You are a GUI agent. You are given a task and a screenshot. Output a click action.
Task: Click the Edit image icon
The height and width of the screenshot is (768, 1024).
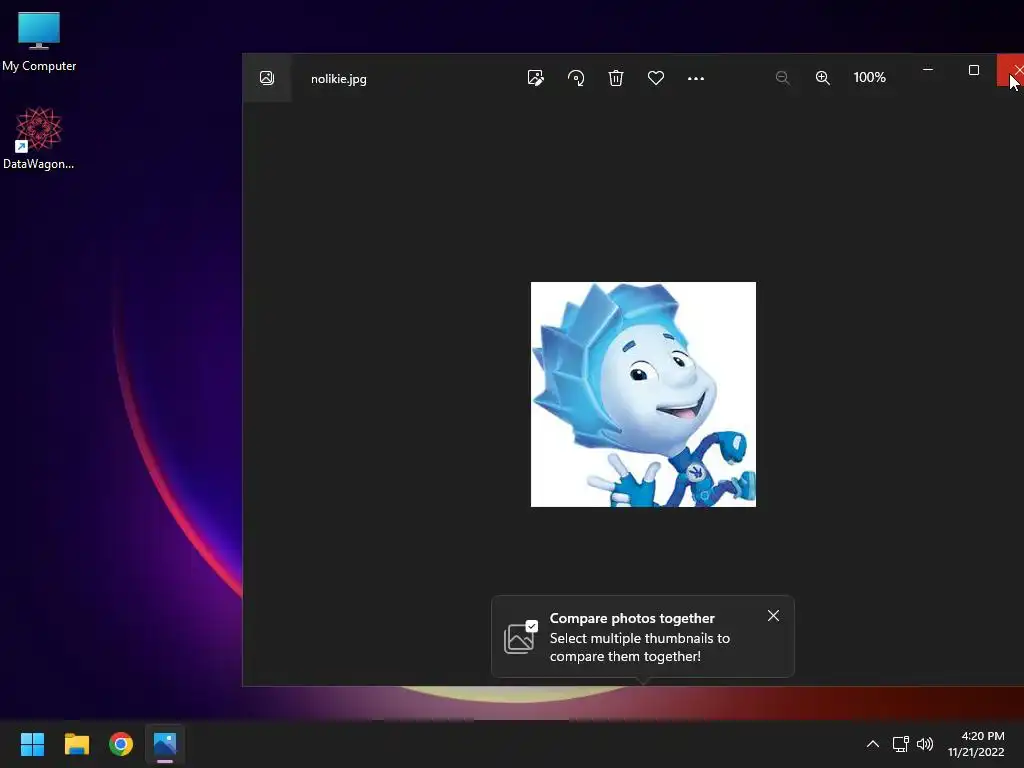coord(536,78)
